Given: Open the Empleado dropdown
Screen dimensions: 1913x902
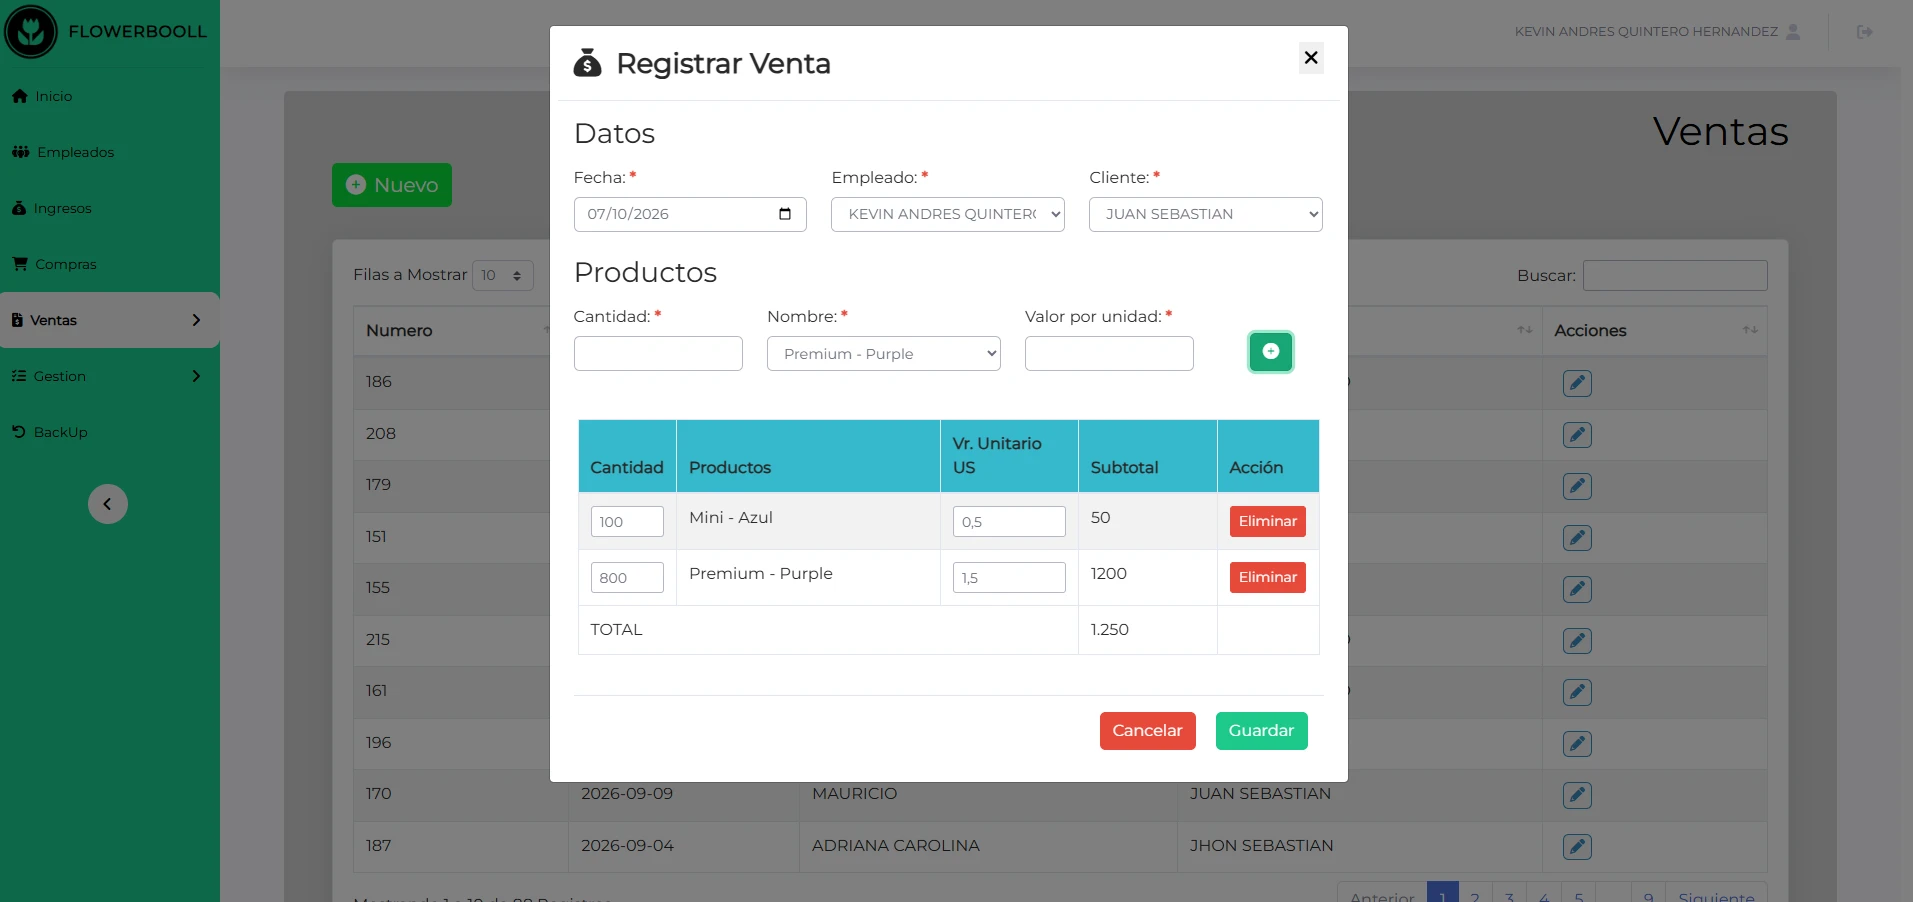Looking at the screenshot, I should [948, 214].
